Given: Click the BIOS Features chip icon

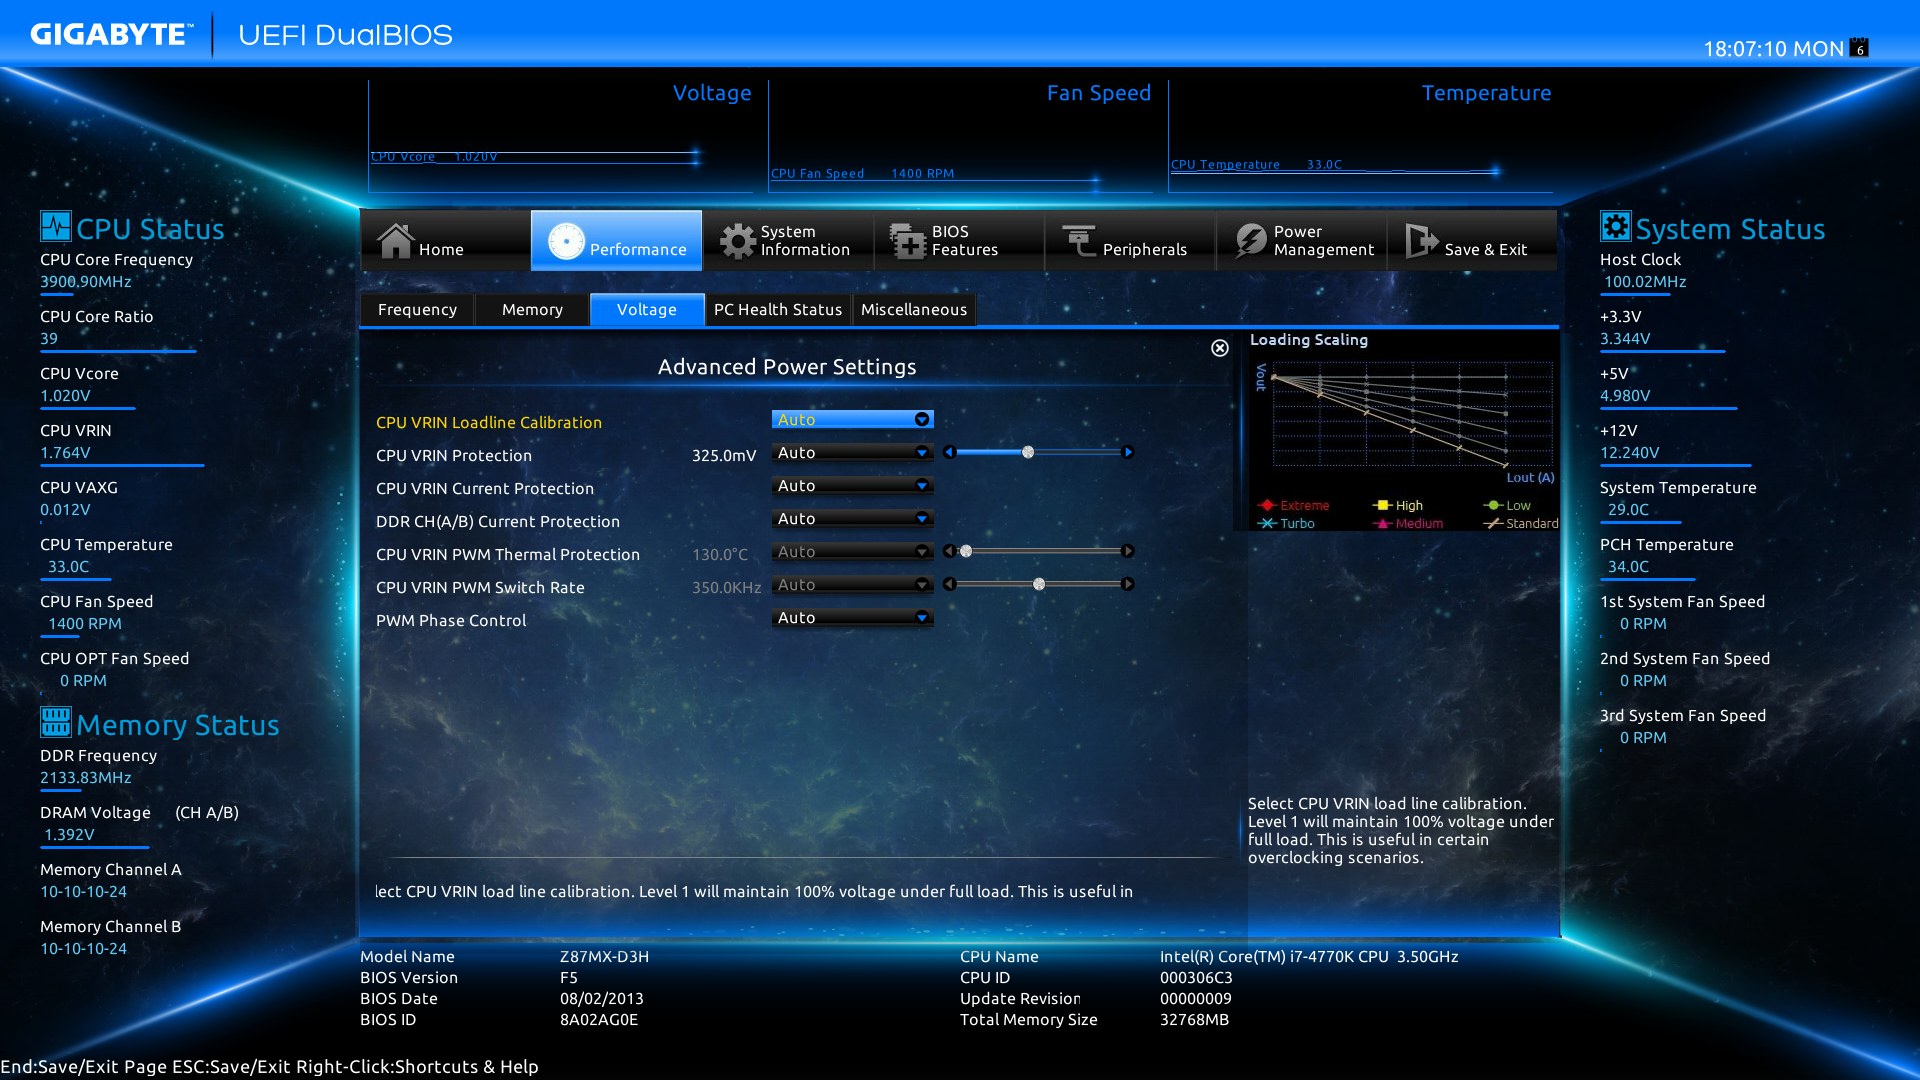Looking at the screenshot, I should 908,241.
